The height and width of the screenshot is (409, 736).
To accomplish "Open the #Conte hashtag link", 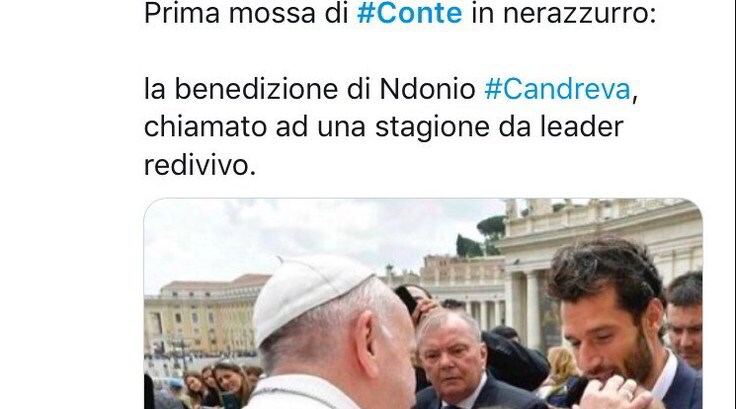I will pos(409,13).
